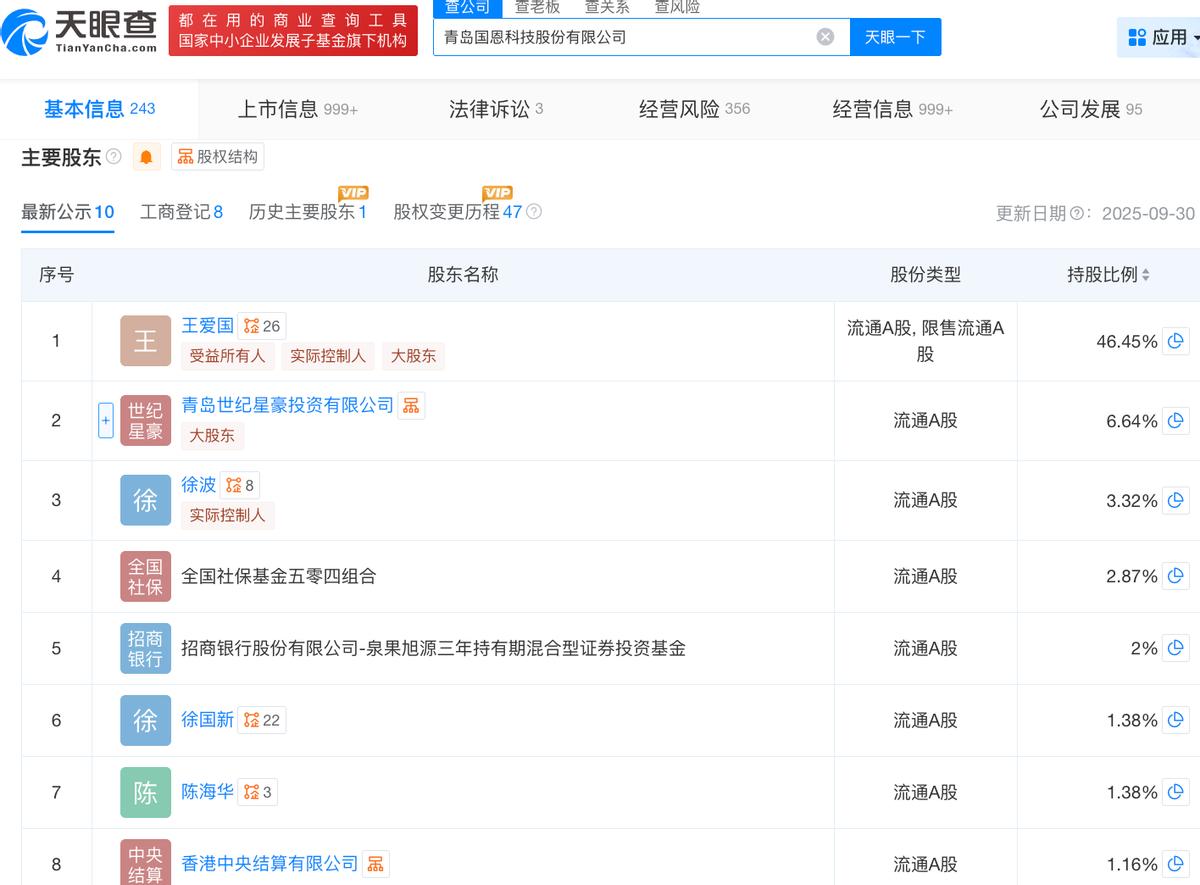The height and width of the screenshot is (885, 1200).
Task: Open shareholder 陈海华's profile link
Action: click(x=207, y=792)
